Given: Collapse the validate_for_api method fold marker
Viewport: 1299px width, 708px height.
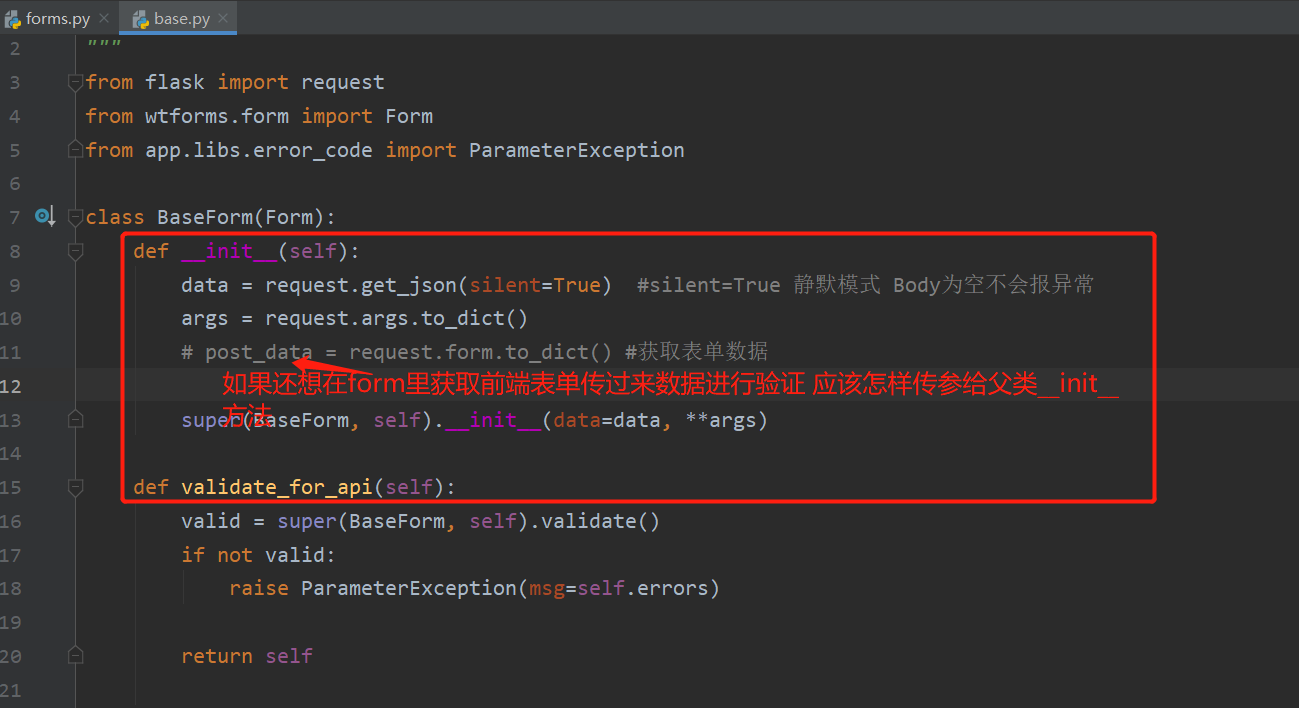Looking at the screenshot, I should tap(75, 487).
